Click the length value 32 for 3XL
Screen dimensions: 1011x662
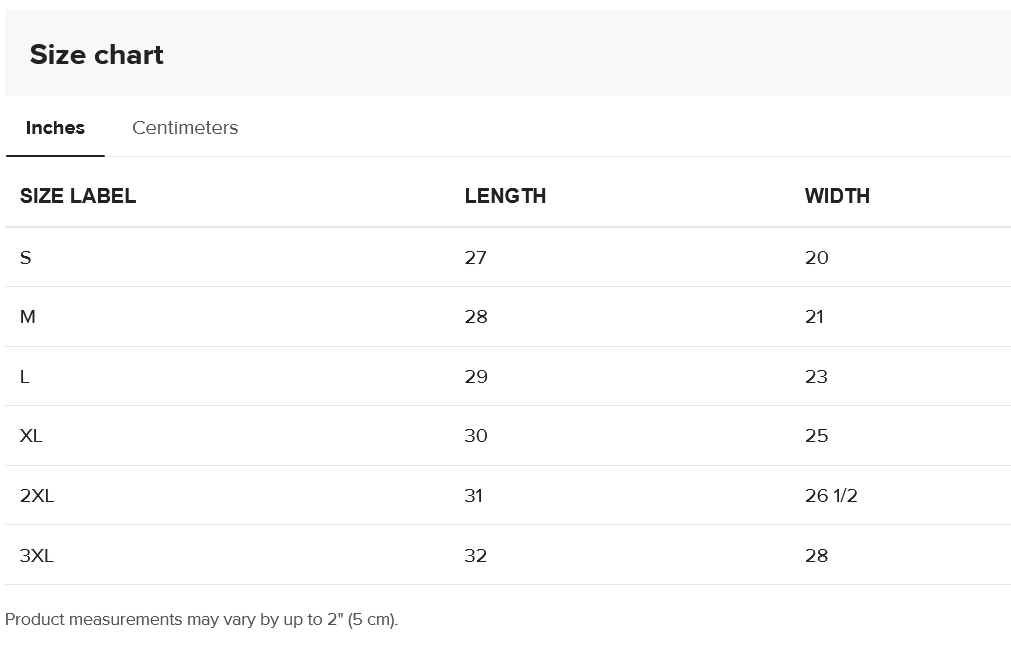tap(476, 556)
